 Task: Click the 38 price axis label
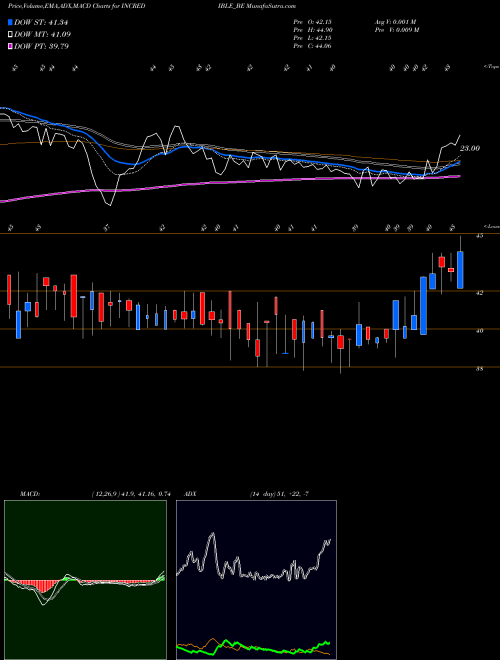tap(480, 369)
